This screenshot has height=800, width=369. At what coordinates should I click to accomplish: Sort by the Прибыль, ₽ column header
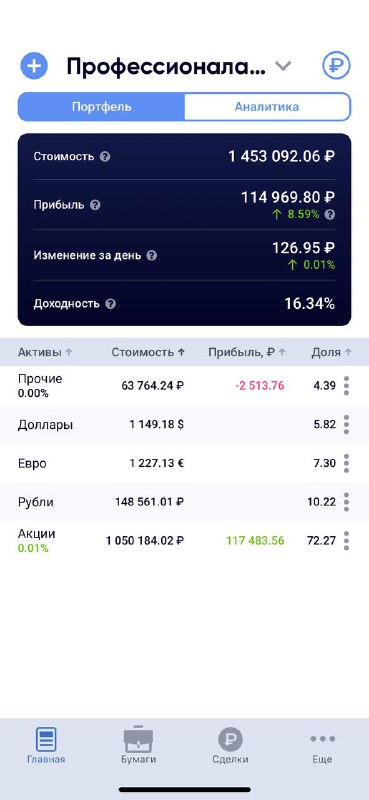246,352
